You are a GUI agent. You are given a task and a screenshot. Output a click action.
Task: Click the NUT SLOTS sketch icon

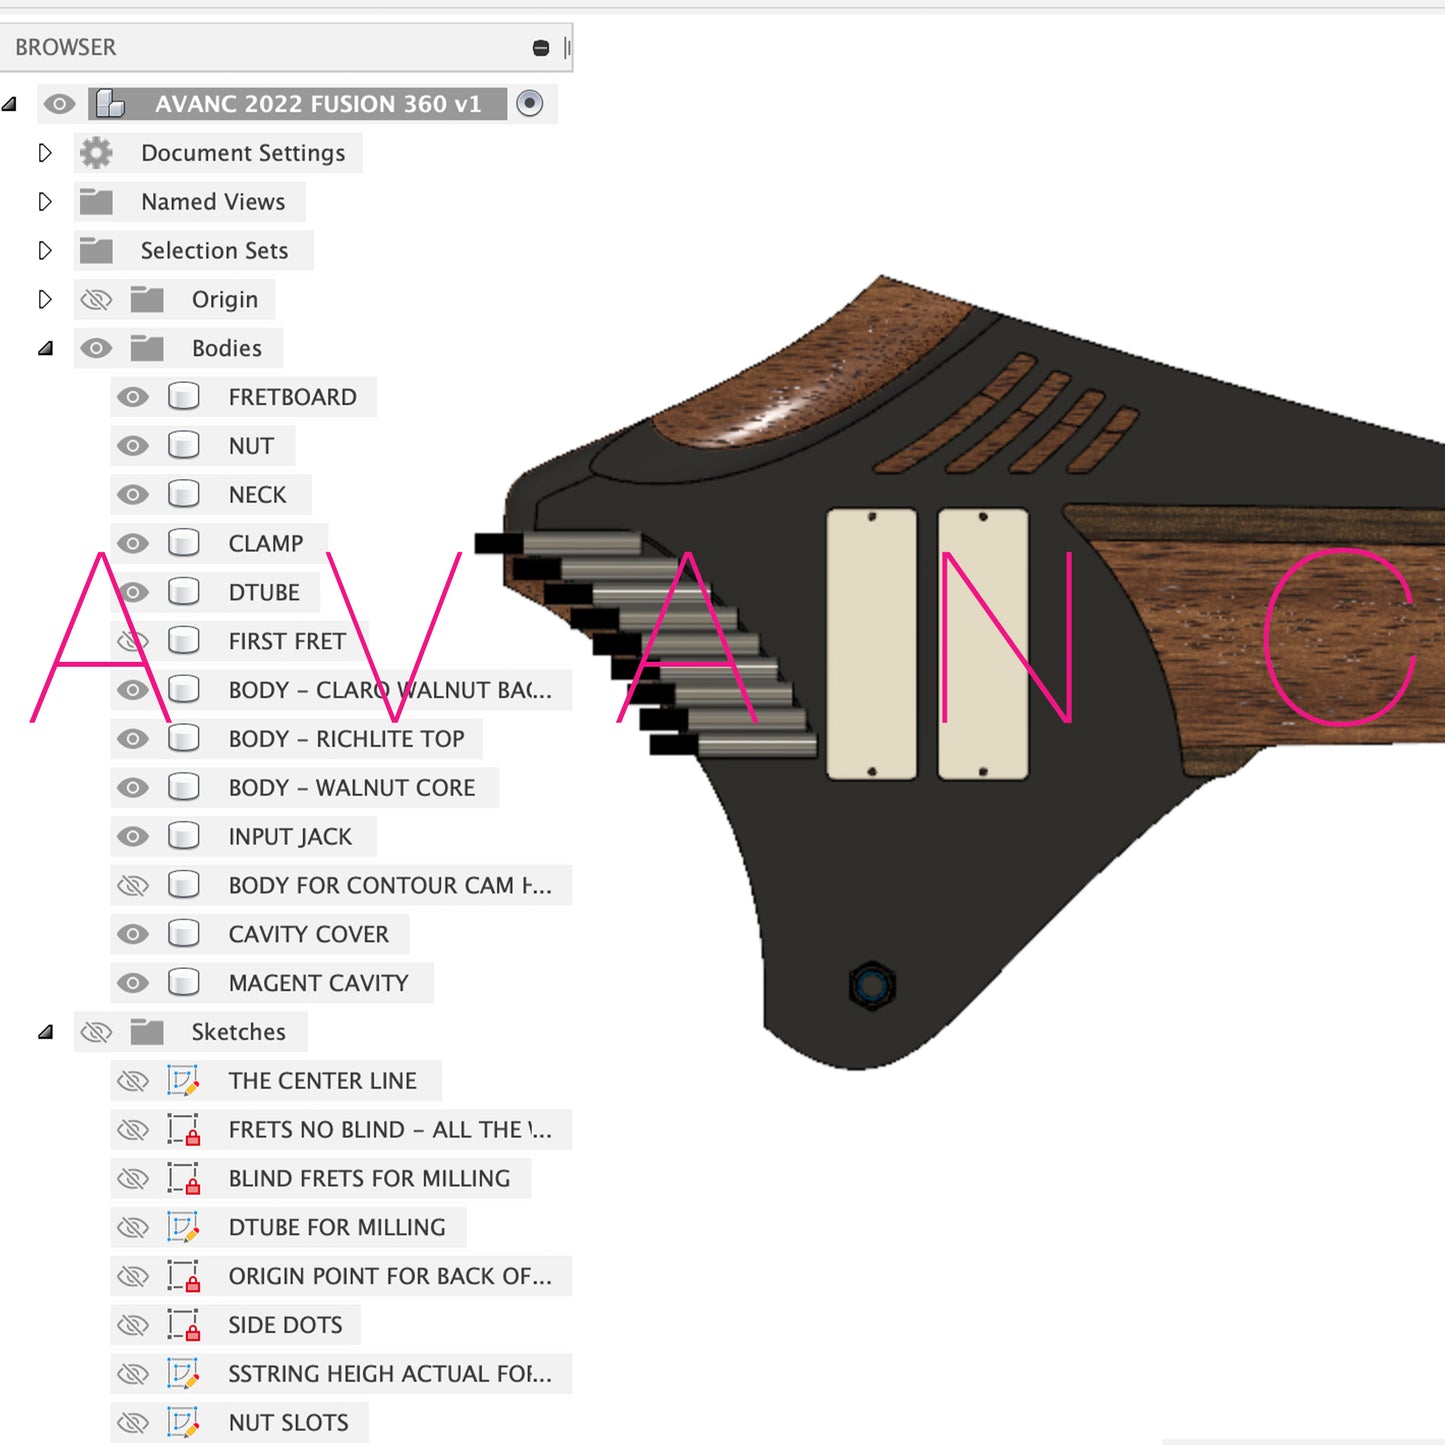pos(183,1423)
